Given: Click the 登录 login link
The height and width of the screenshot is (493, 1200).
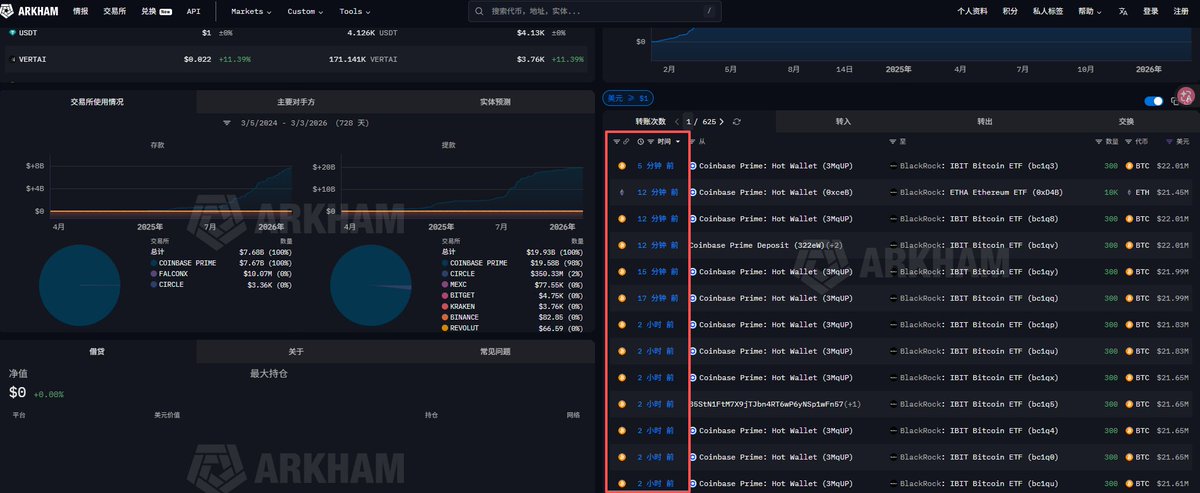Looking at the screenshot, I should click(x=1151, y=11).
